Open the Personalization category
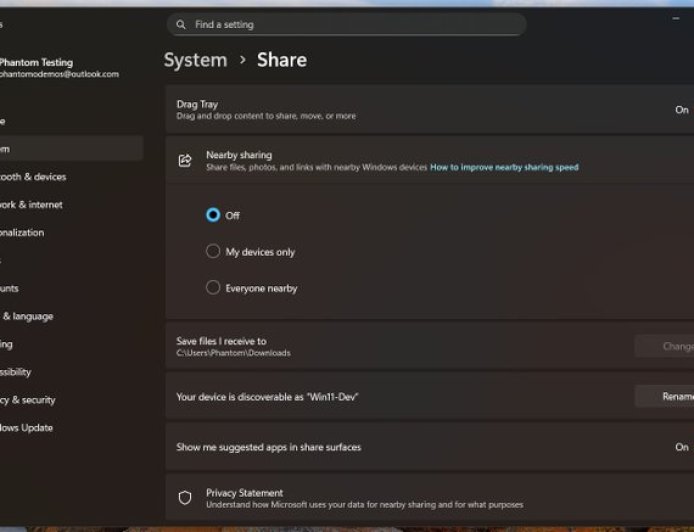Viewport: 694px width, 532px height. (x=24, y=233)
